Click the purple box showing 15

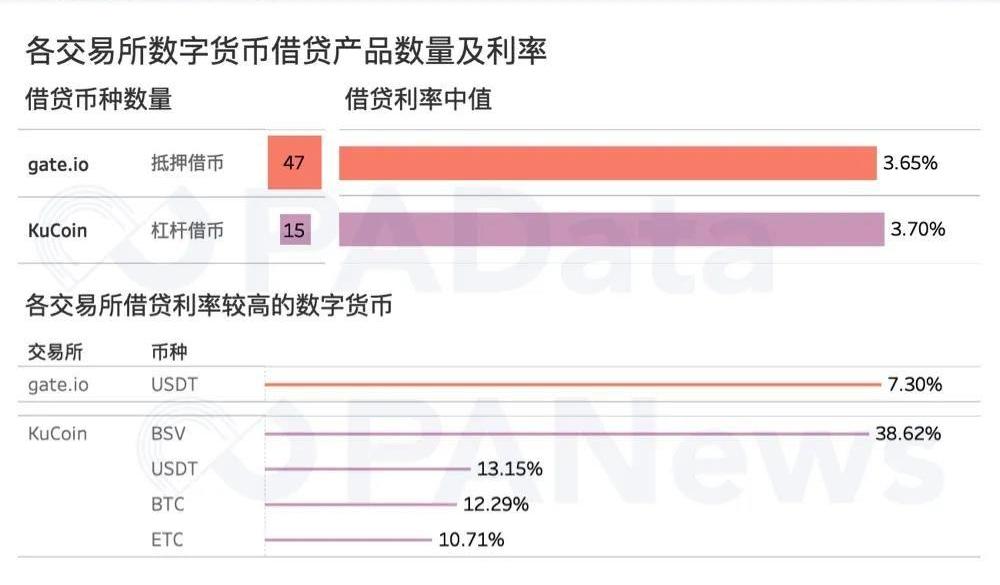click(294, 231)
